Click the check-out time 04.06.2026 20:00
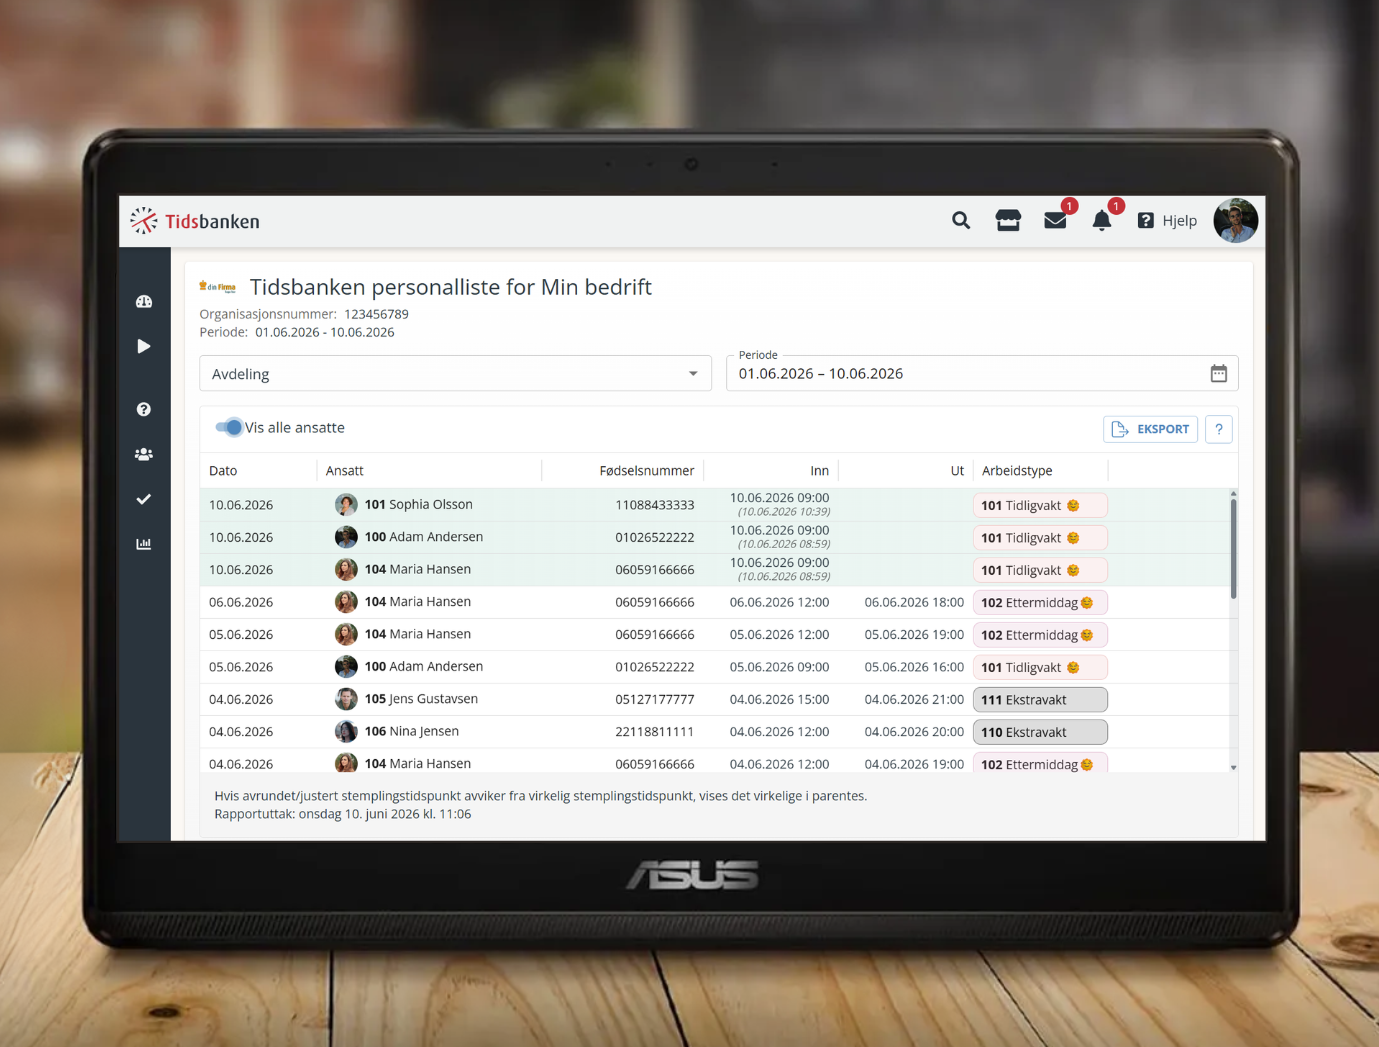The width and height of the screenshot is (1379, 1047). 914,732
